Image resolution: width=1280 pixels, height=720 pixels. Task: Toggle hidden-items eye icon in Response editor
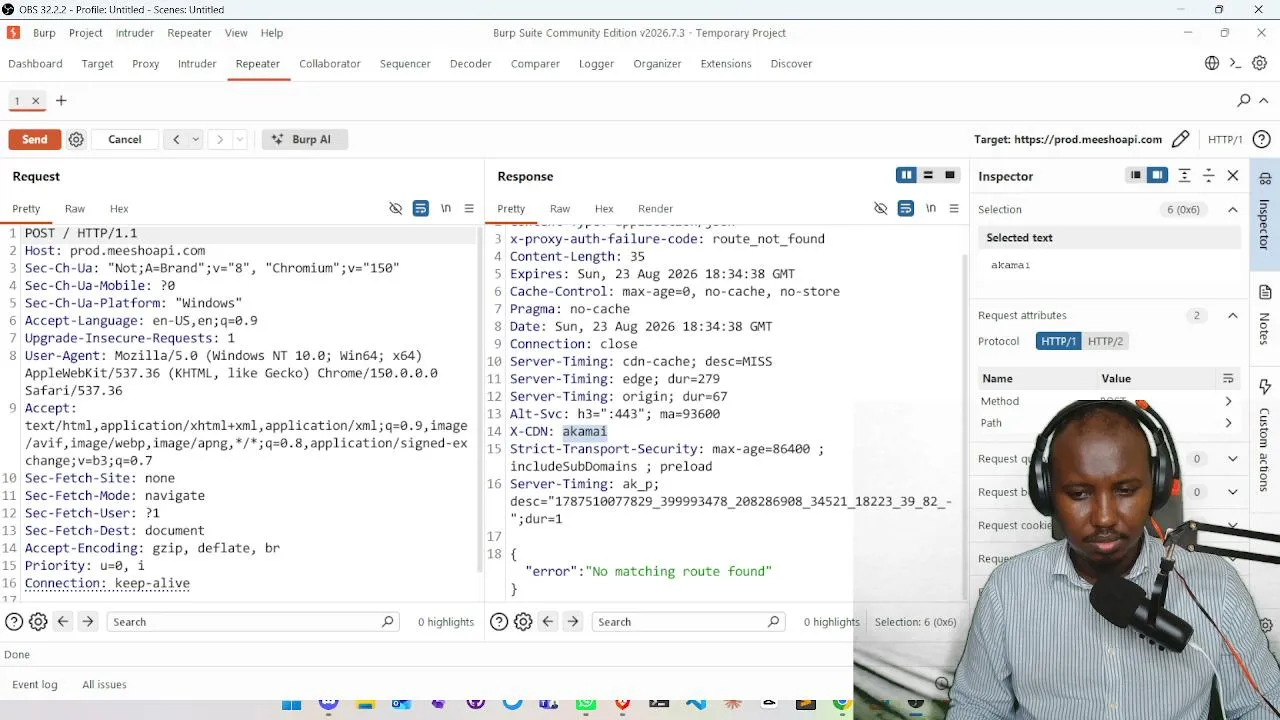click(x=881, y=208)
